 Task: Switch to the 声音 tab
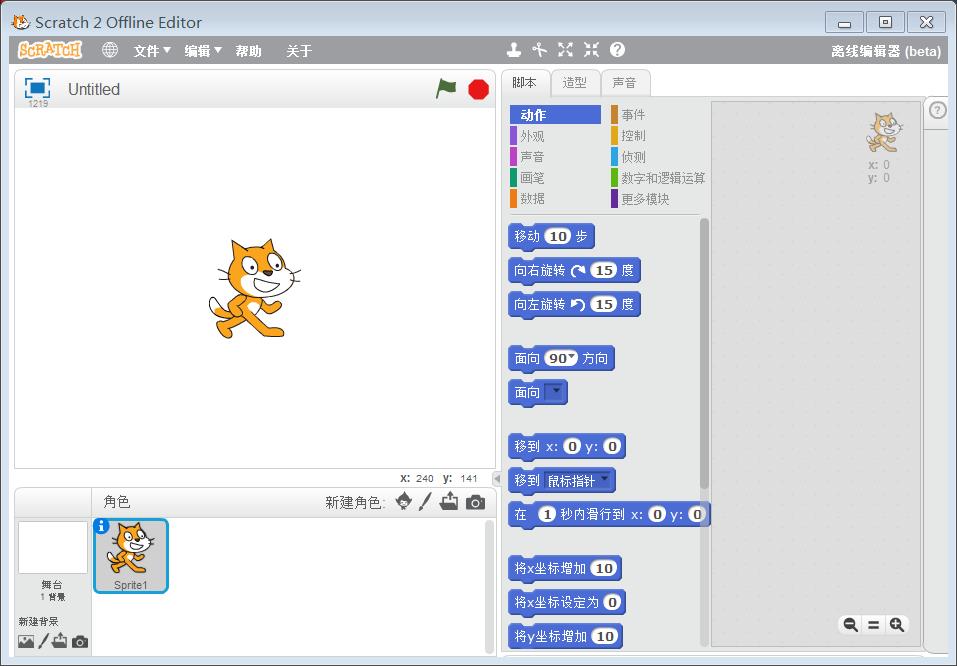[625, 83]
